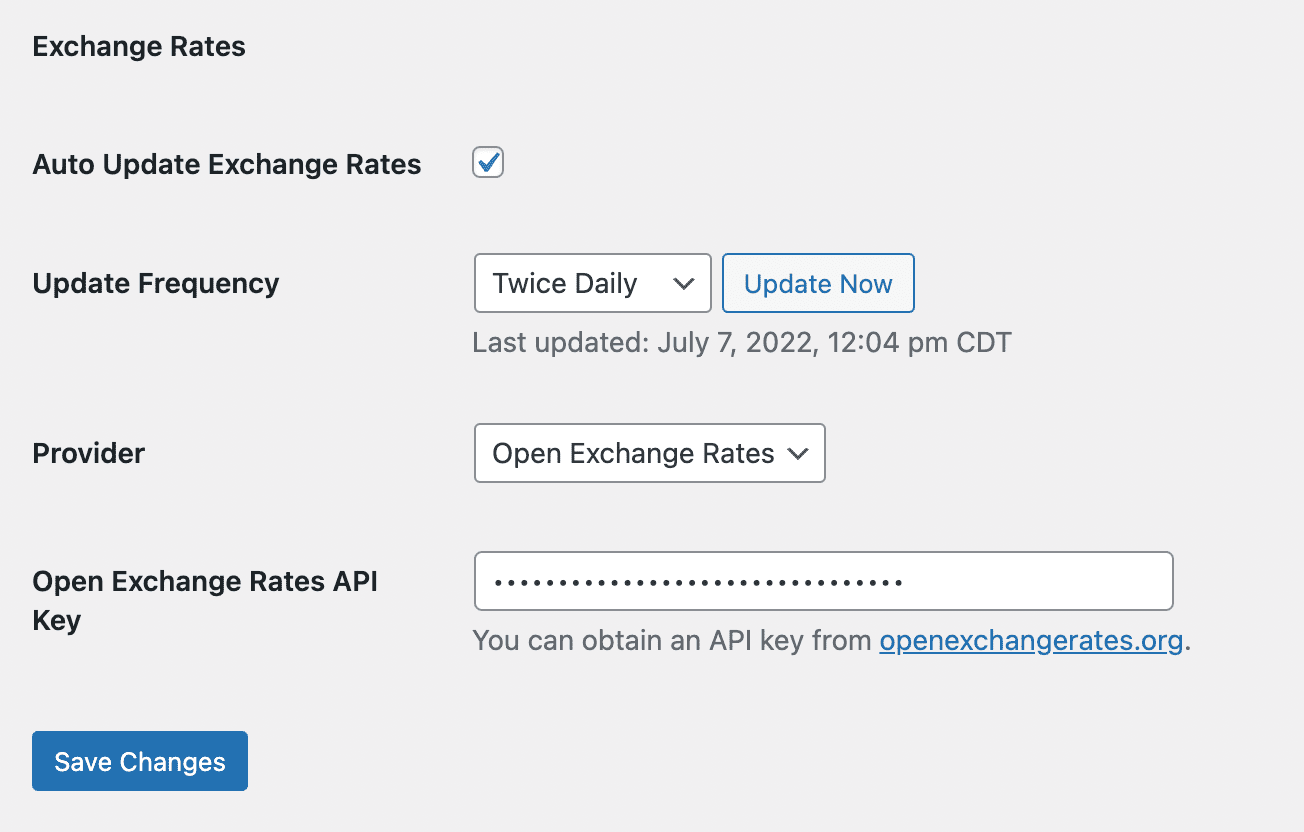The height and width of the screenshot is (832, 1304).
Task: Click the Exchange Rates section heading
Action: [138, 46]
